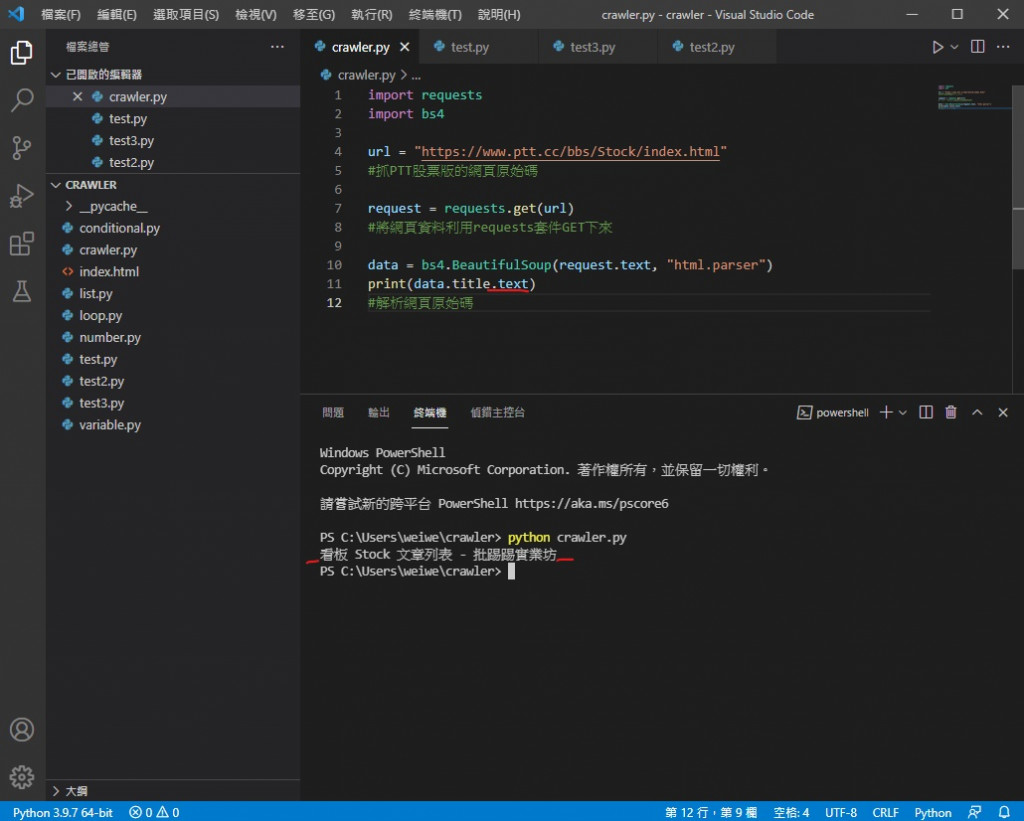Screen dimensions: 1024x821
Task: Close the crawler.py editor tab
Action: pos(405,47)
